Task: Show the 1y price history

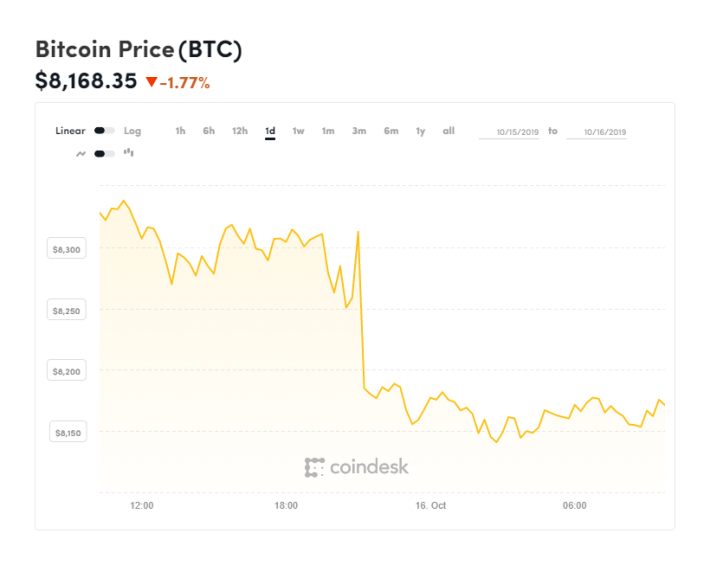Action: [421, 131]
